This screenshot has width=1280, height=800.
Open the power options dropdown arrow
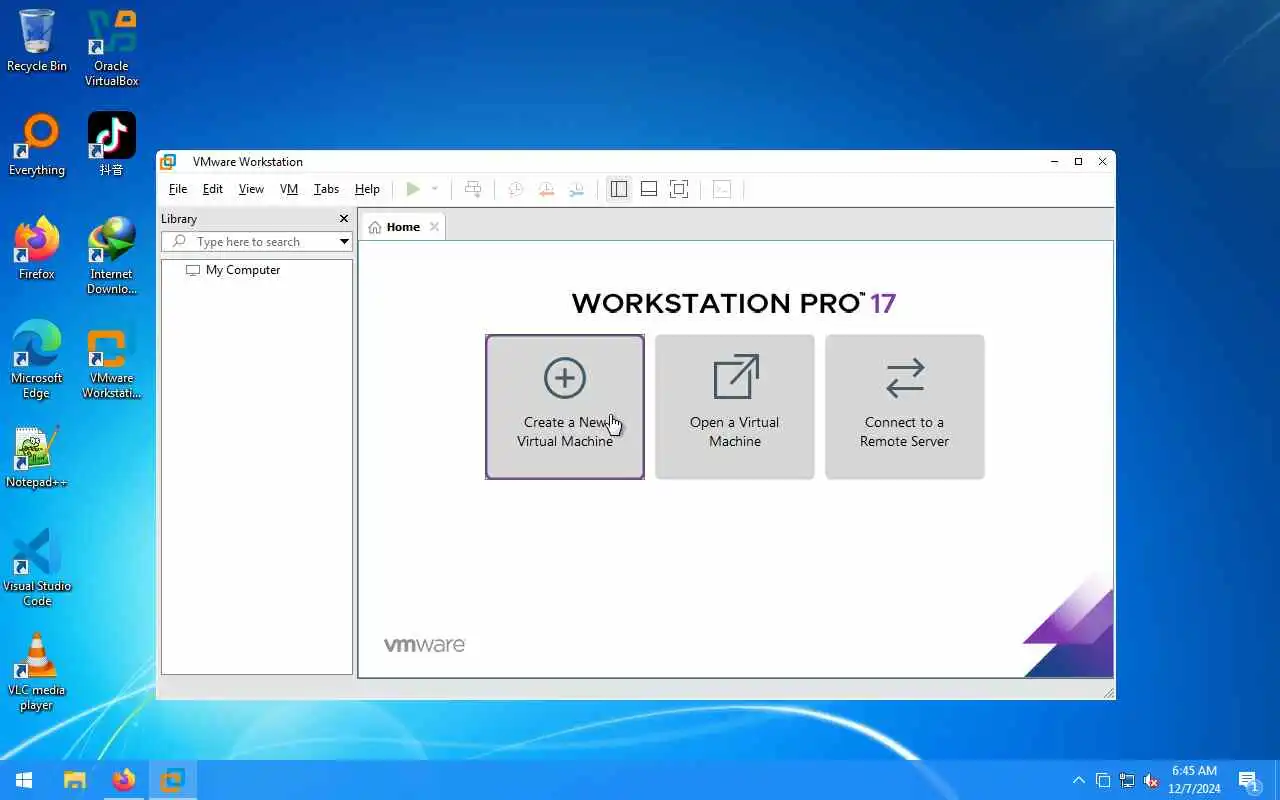tap(434, 189)
